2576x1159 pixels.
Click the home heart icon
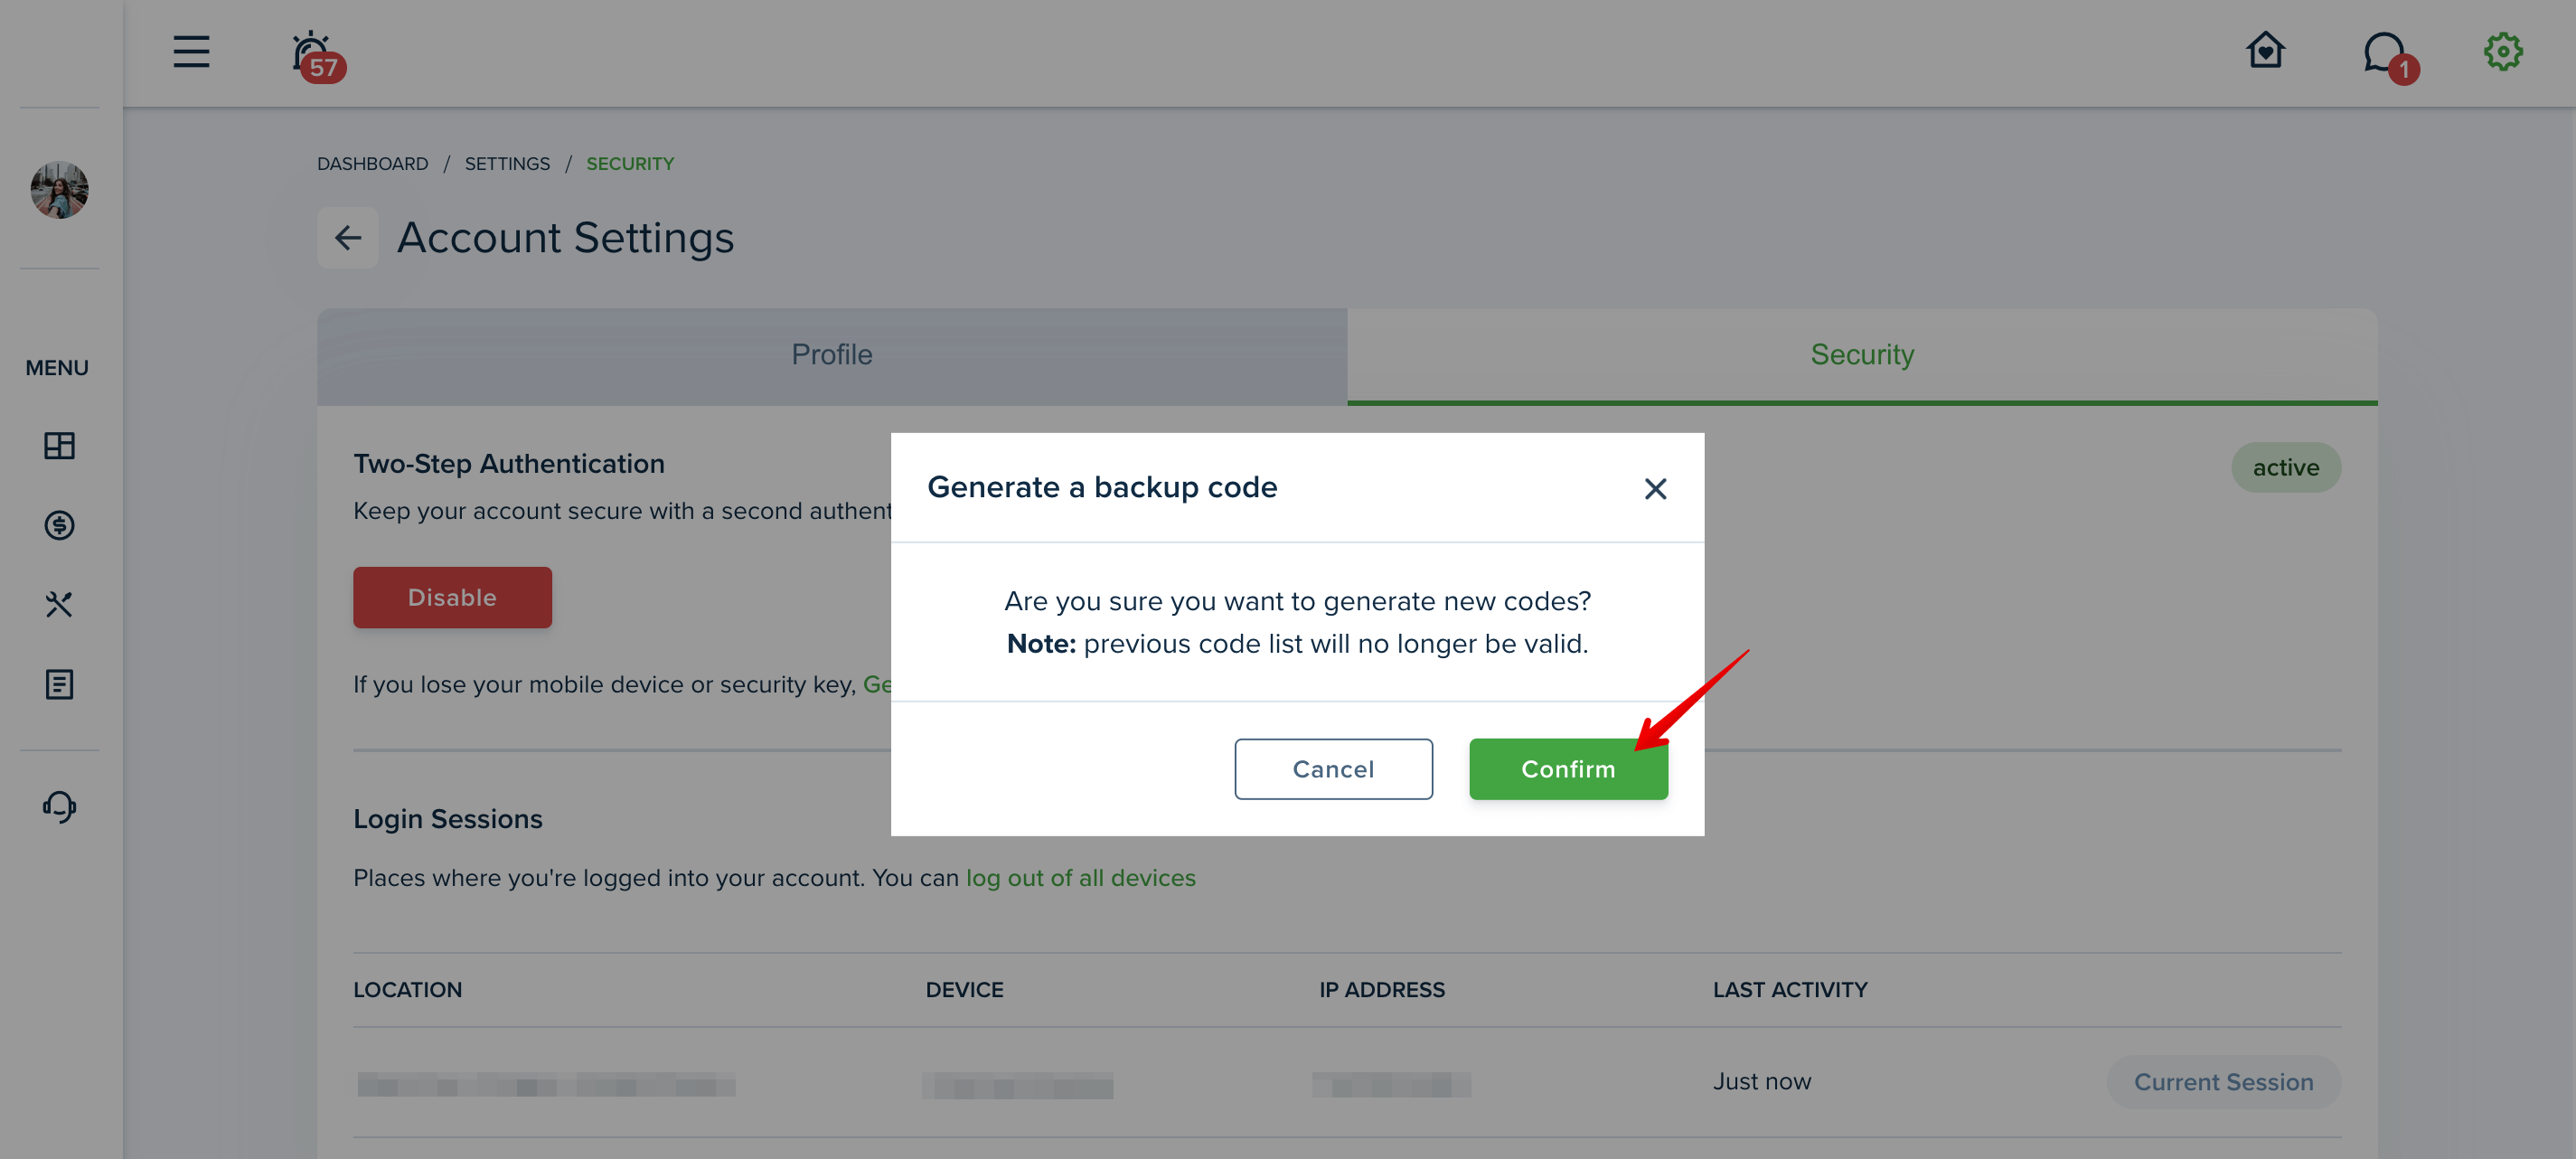tap(2265, 50)
